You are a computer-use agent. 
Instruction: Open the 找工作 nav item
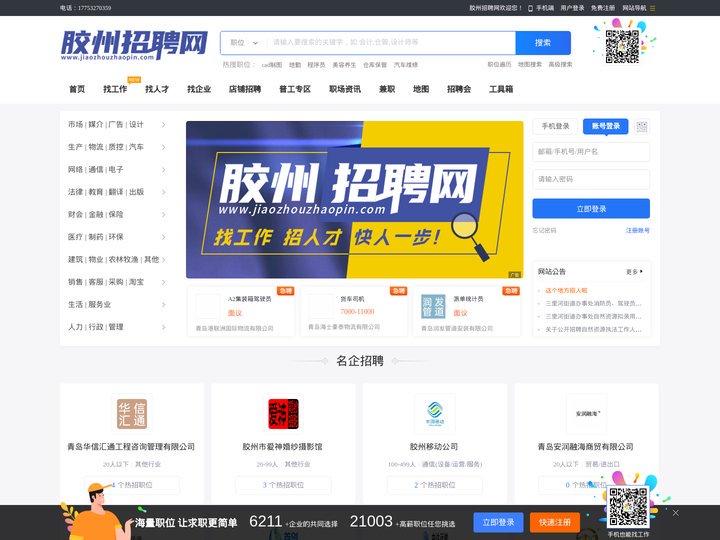click(x=115, y=89)
